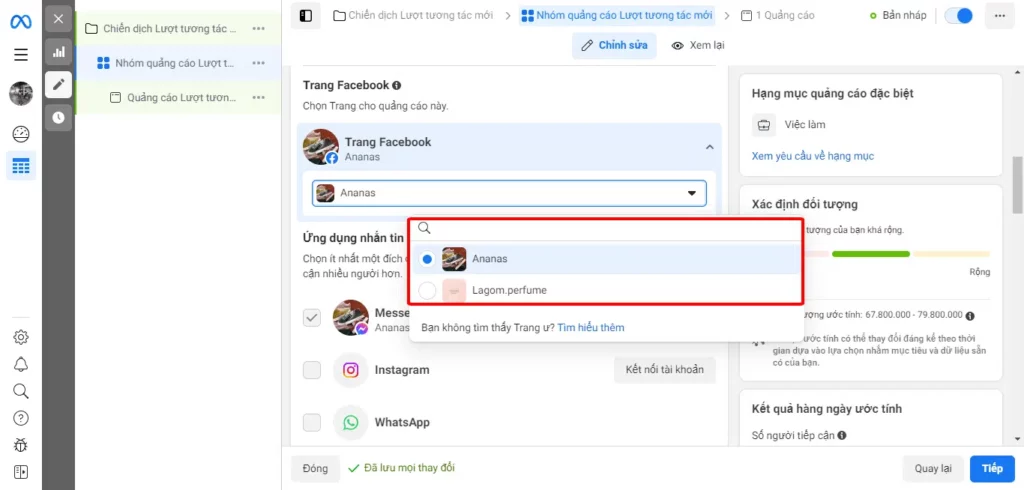Click the Đã lưu mọi thay đổi status
Viewport: 1024px width, 490px height.
[x=402, y=468]
